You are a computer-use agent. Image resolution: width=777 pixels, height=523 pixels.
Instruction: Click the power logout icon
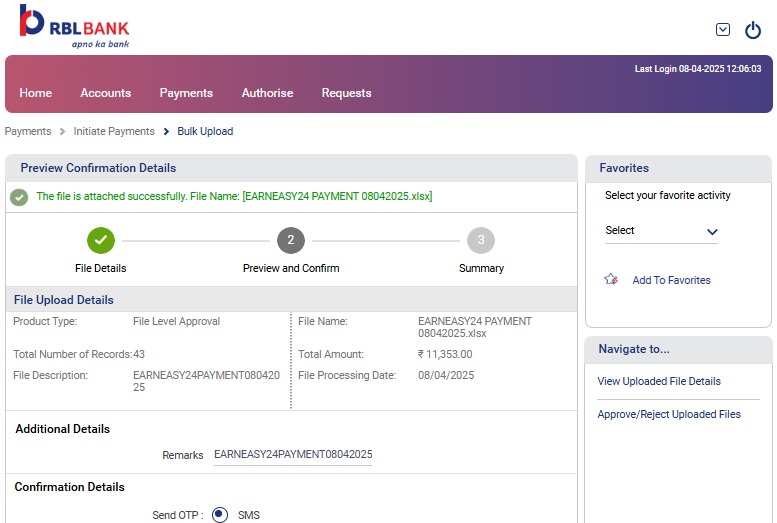(753, 30)
